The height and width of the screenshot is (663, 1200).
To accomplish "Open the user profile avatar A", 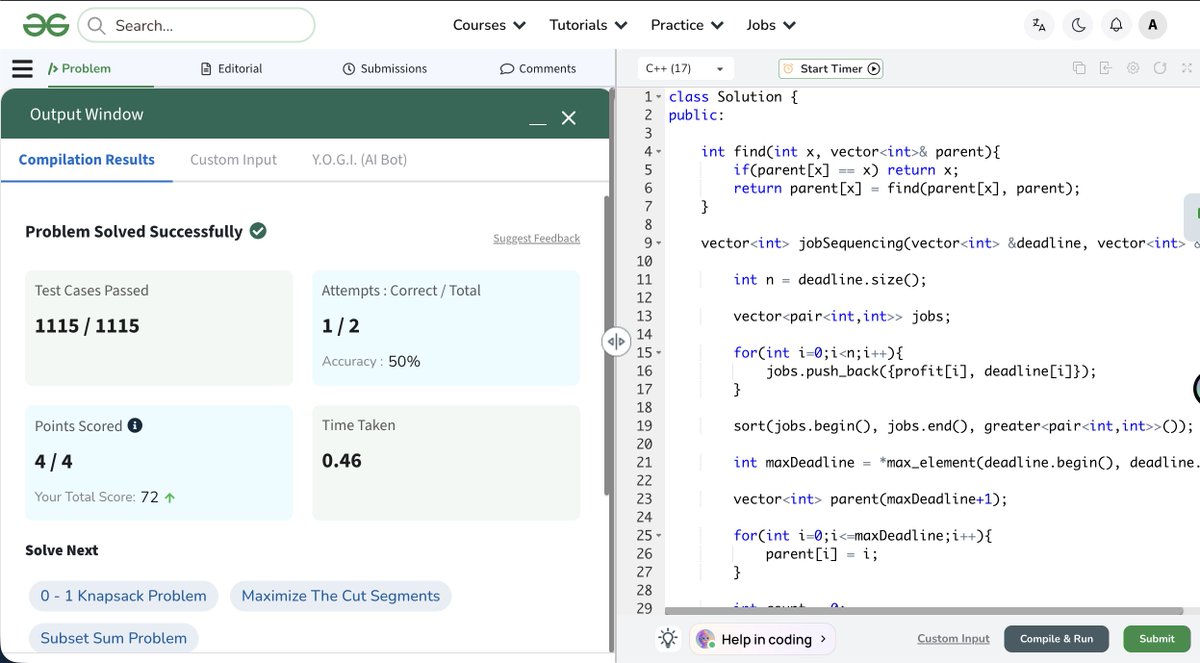I will click(x=1153, y=25).
